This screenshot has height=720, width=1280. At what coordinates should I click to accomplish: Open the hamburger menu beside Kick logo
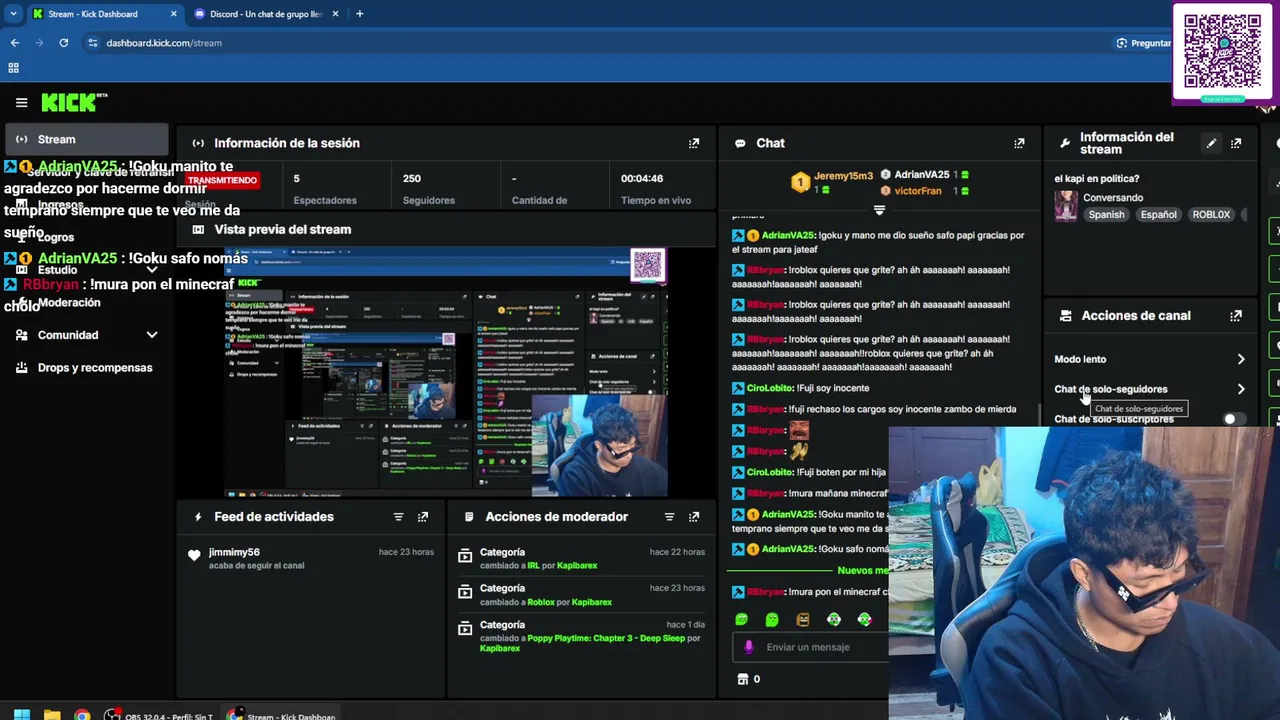click(x=21, y=102)
